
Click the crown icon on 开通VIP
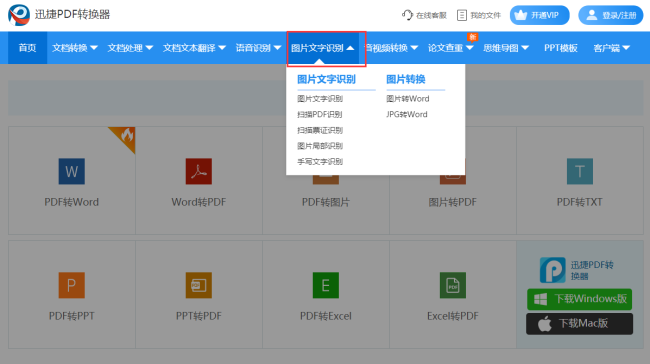521,15
